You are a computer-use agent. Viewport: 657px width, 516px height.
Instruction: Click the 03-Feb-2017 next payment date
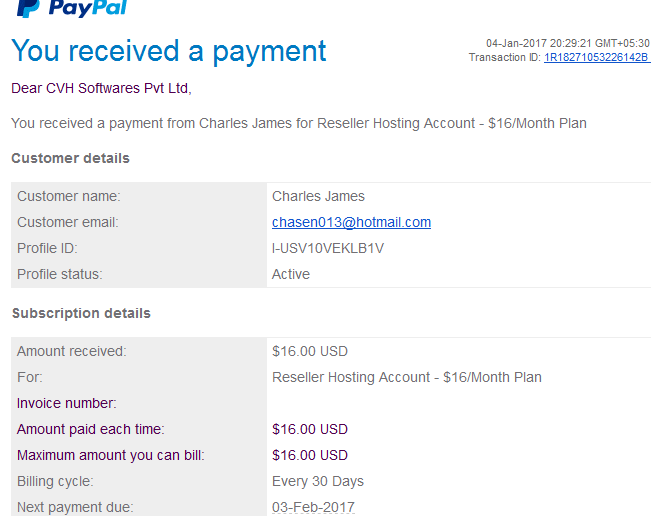point(313,507)
